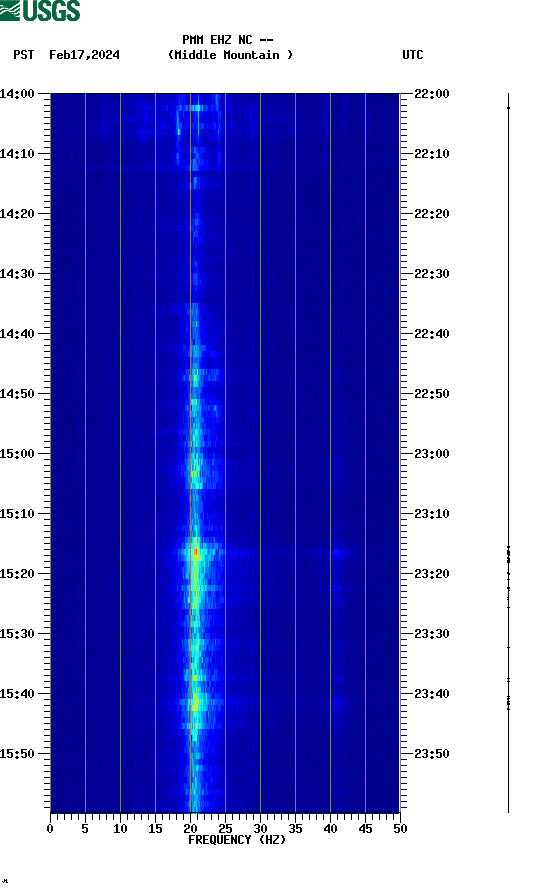552x892 pixels.
Task: Click the '23:40' UTC time label
Action: [431, 694]
